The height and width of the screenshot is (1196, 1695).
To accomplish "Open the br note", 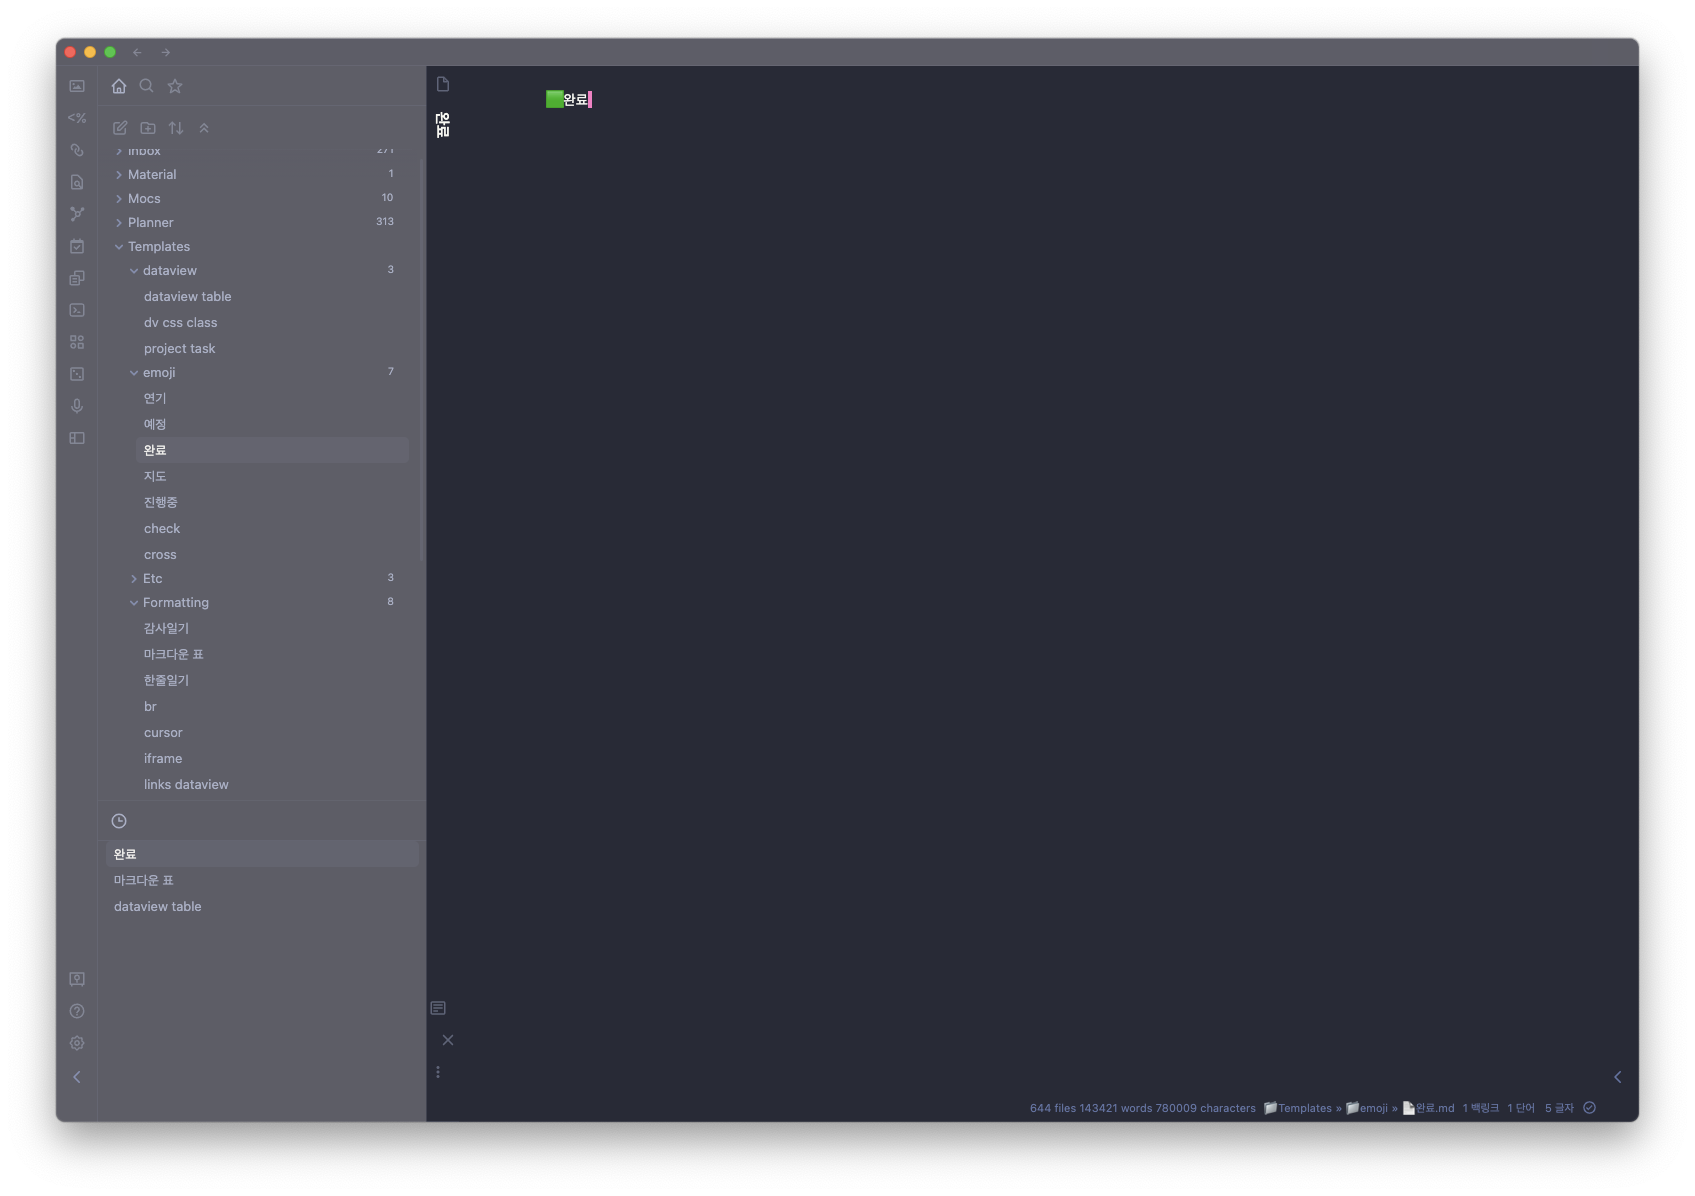I will pyautogui.click(x=272, y=706).
